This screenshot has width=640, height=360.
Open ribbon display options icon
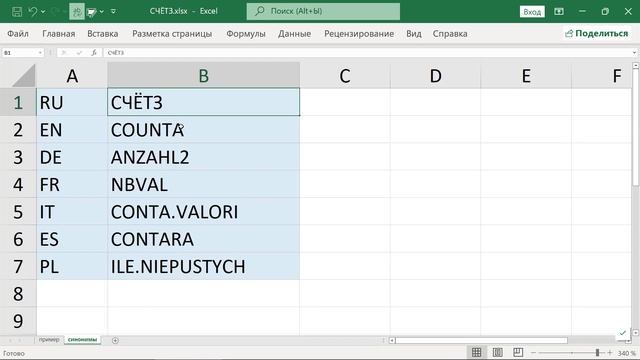point(559,11)
